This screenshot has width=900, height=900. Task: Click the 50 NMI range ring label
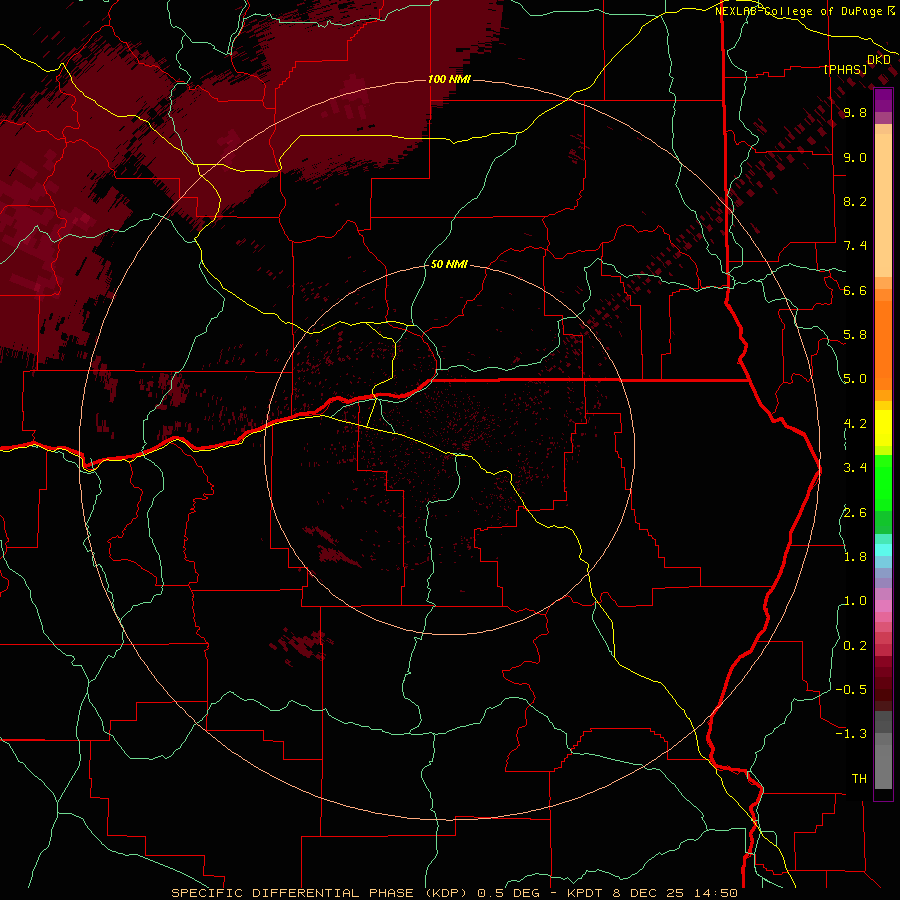449,264
